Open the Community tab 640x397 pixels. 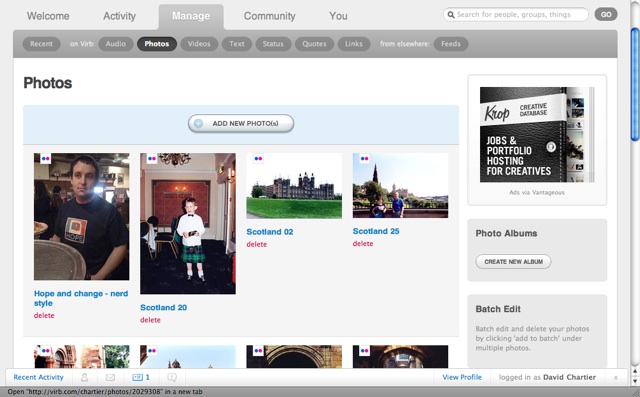coord(269,16)
